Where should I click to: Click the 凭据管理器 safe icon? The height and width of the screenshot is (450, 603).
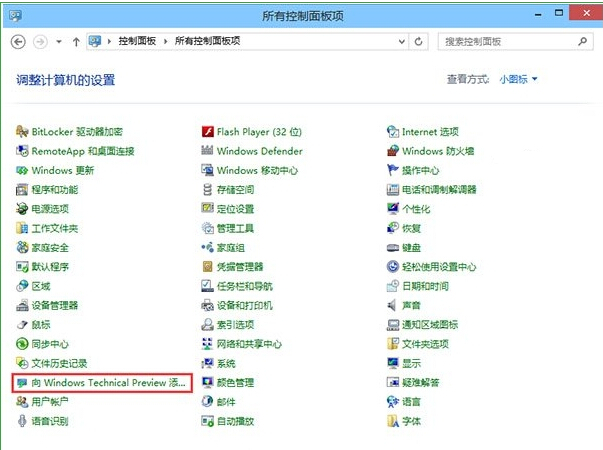208,267
